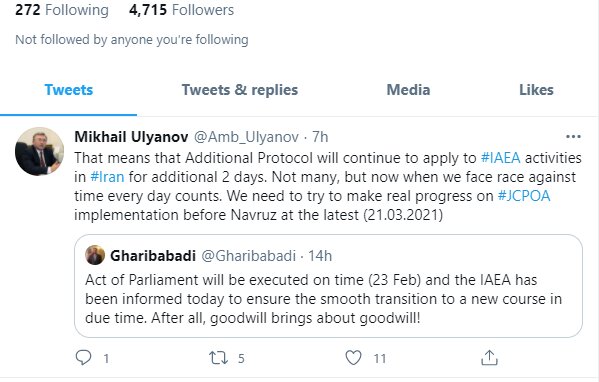Follow the #JCPOA hashtag link

pos(524,196)
